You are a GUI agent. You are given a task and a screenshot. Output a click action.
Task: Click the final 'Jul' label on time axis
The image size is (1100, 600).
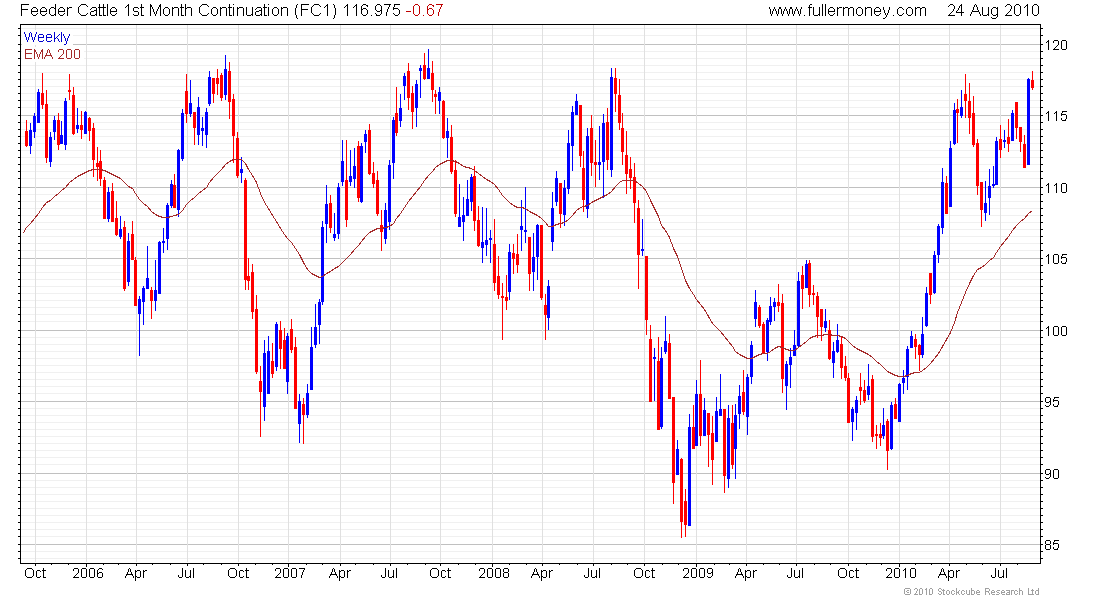tap(999, 573)
